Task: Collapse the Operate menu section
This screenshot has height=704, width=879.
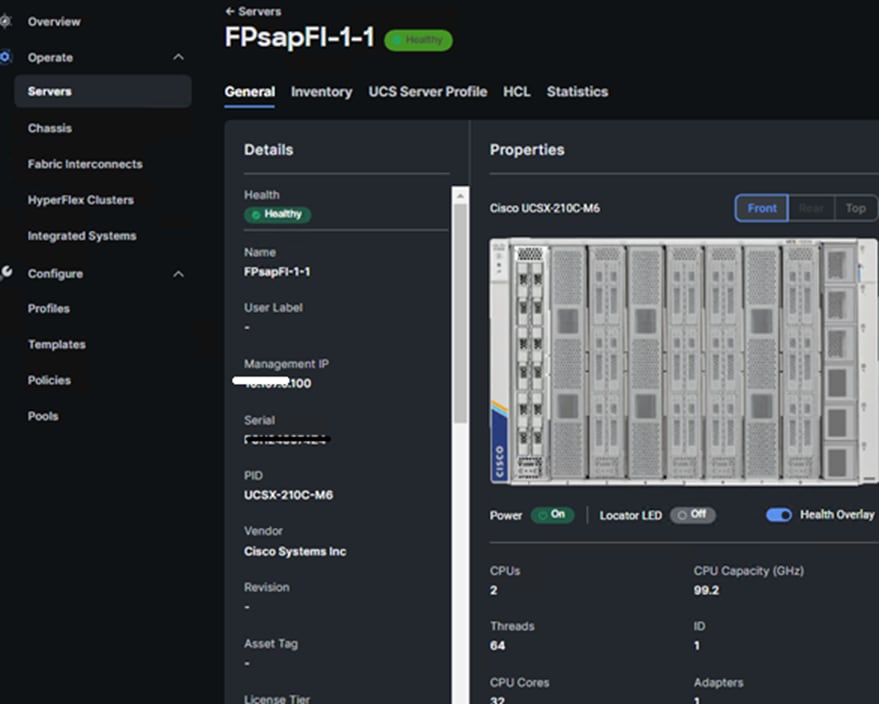Action: click(x=178, y=57)
